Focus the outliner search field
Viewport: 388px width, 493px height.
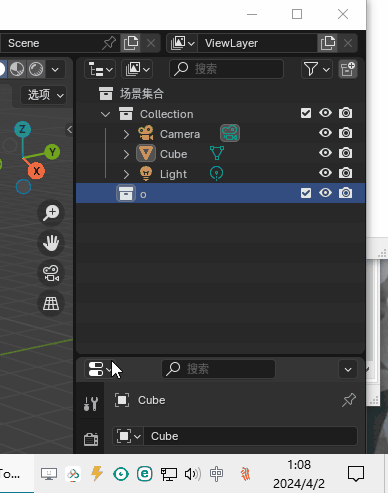click(227, 69)
